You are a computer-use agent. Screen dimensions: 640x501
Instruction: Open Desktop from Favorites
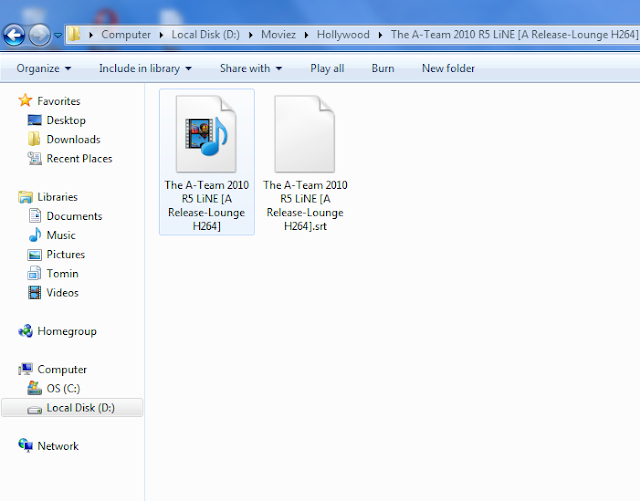click(66, 120)
